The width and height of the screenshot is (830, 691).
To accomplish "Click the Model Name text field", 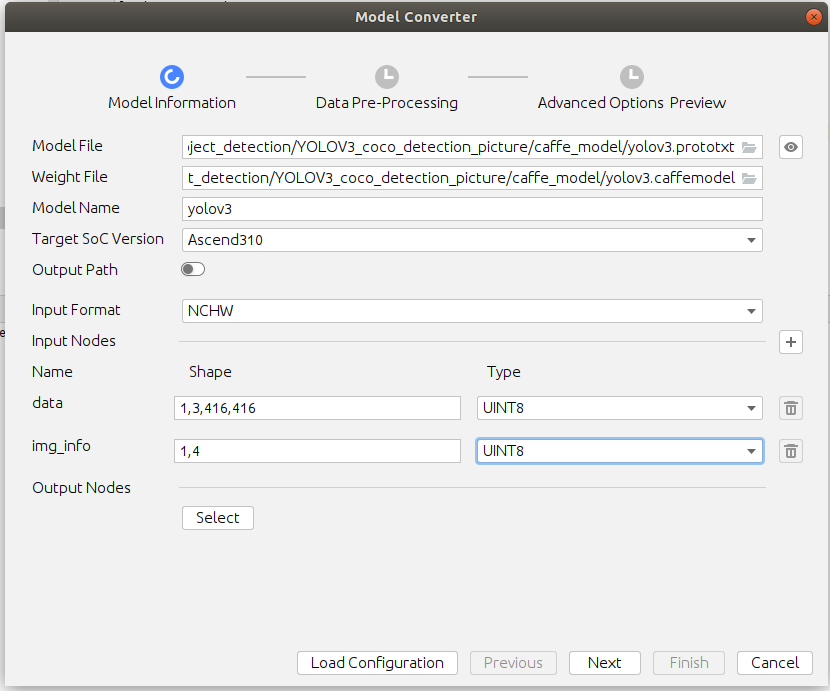I will coord(473,209).
